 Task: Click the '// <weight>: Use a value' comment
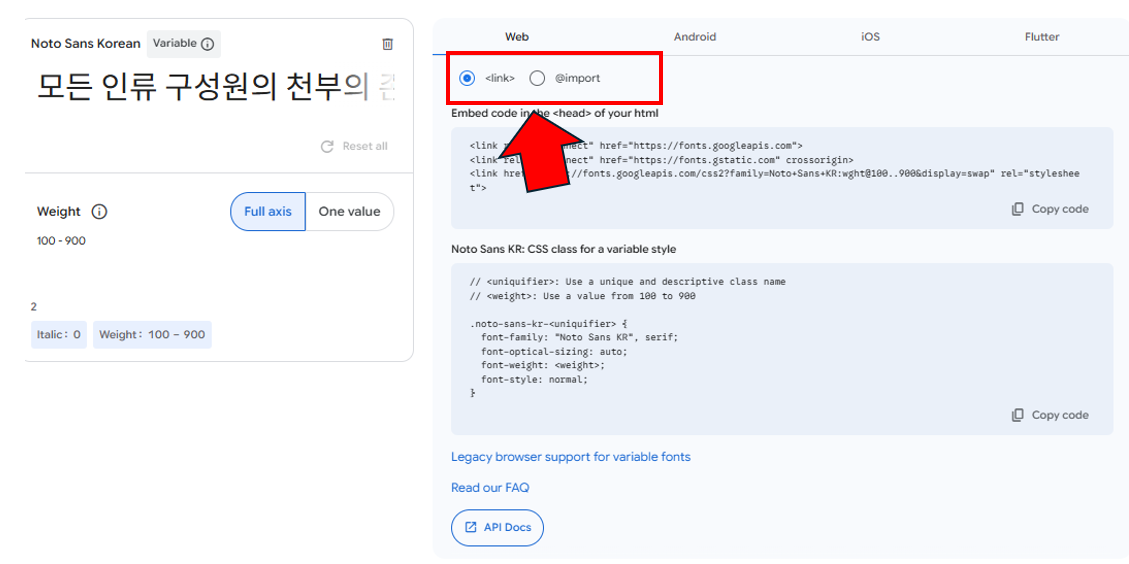583,295
